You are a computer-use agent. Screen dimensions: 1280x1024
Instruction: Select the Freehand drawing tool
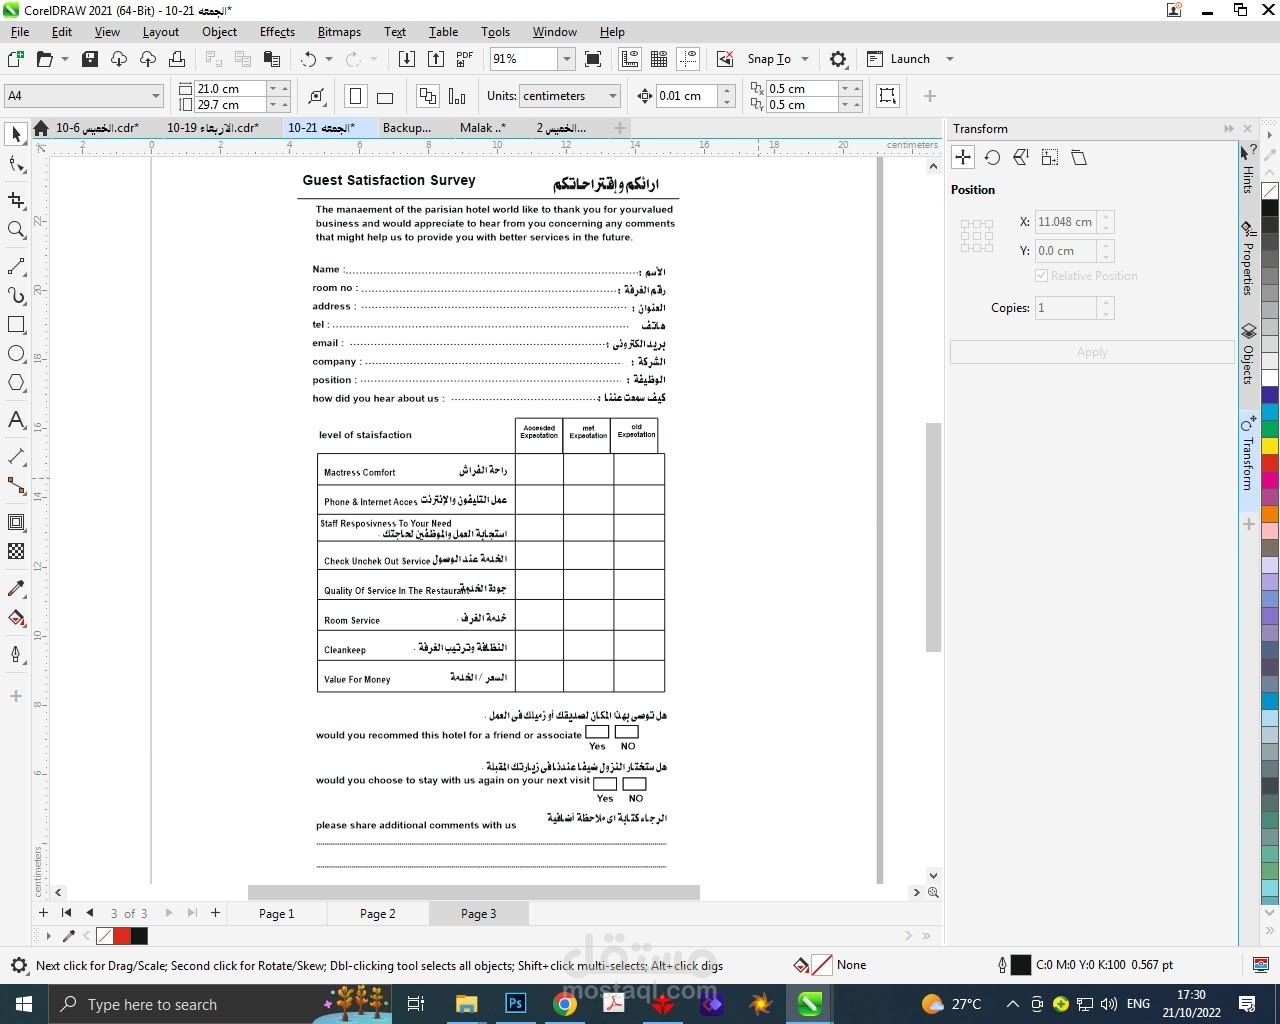click(16, 266)
